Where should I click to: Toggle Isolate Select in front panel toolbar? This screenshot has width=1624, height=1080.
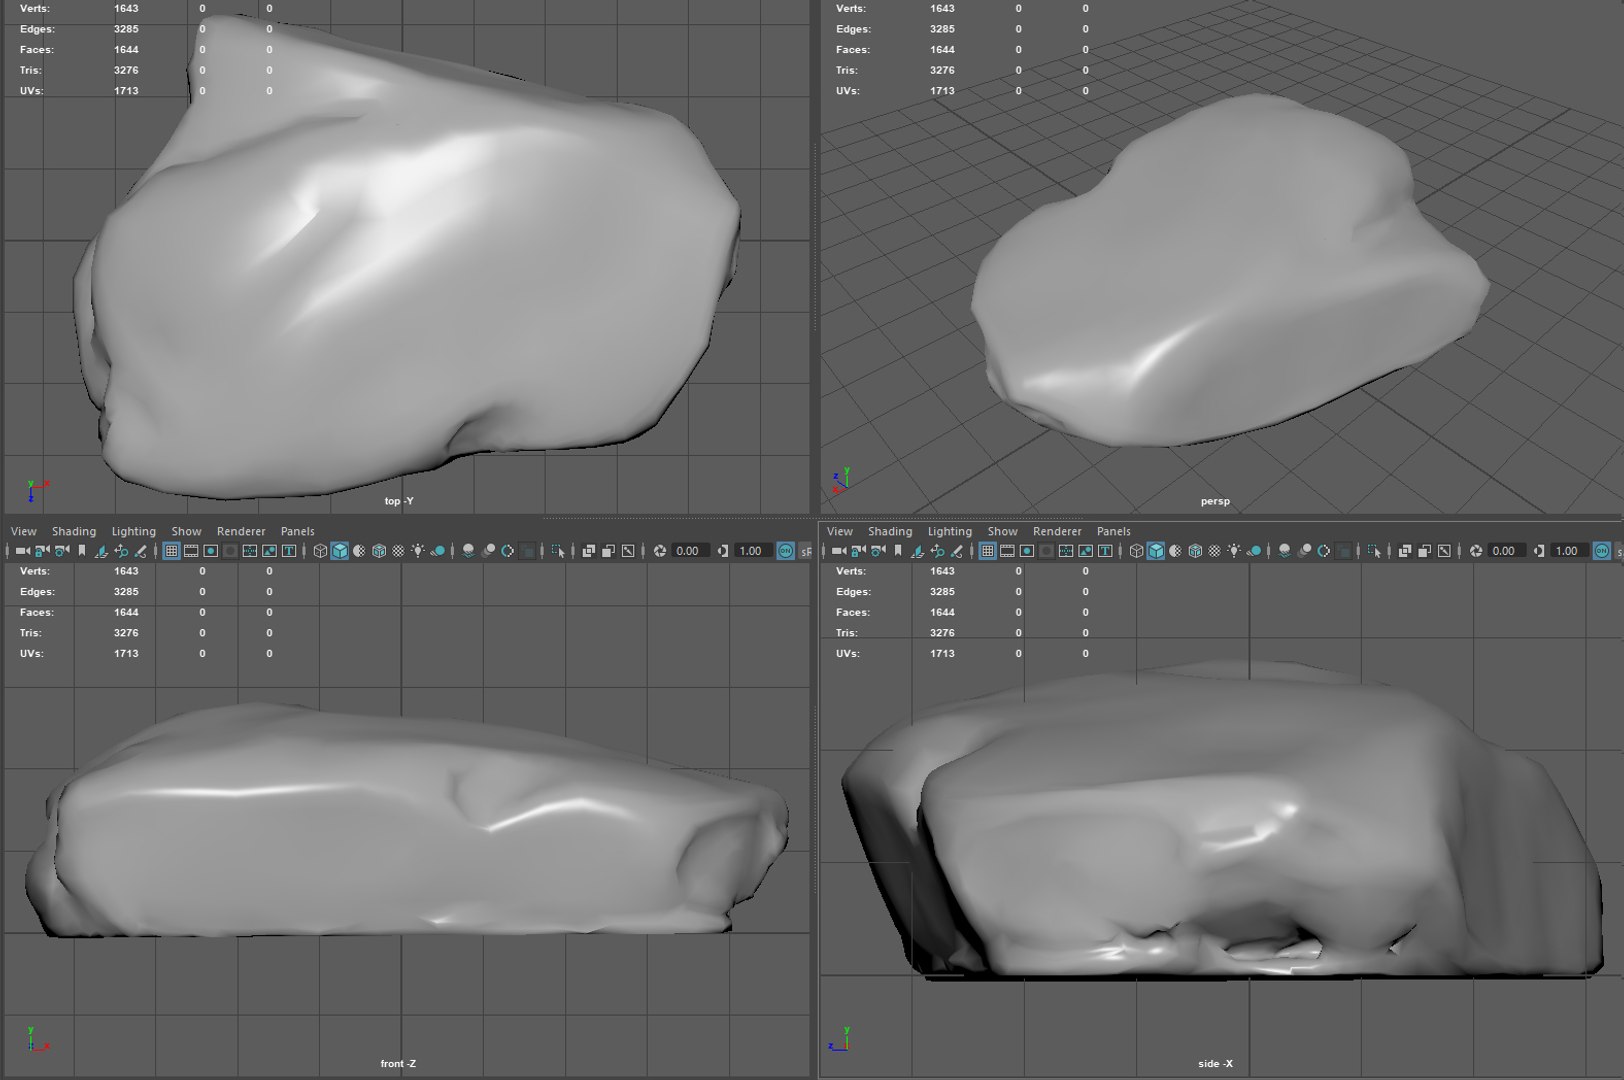(x=558, y=551)
